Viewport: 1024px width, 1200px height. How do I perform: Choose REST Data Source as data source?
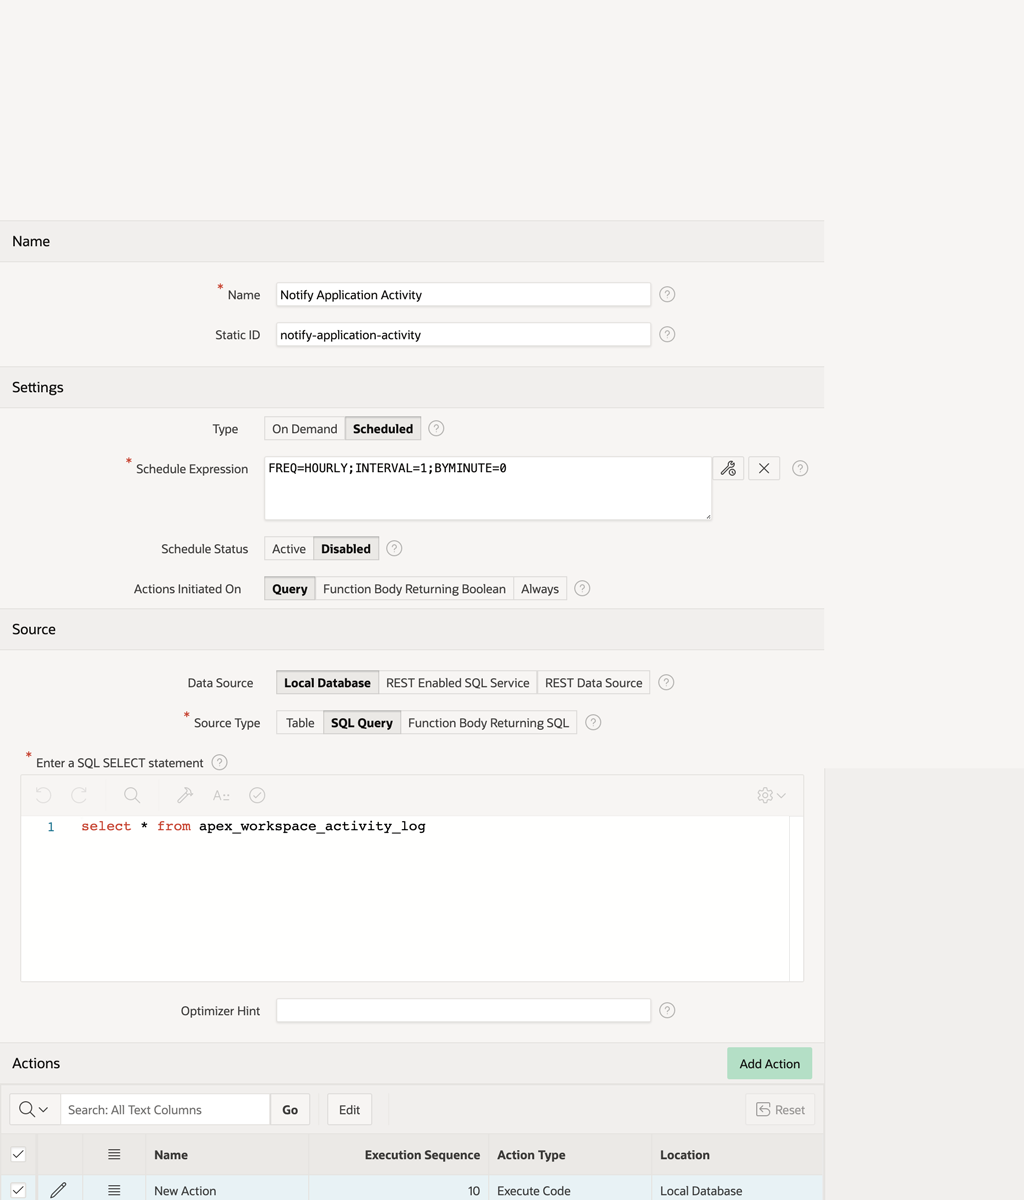click(x=593, y=683)
